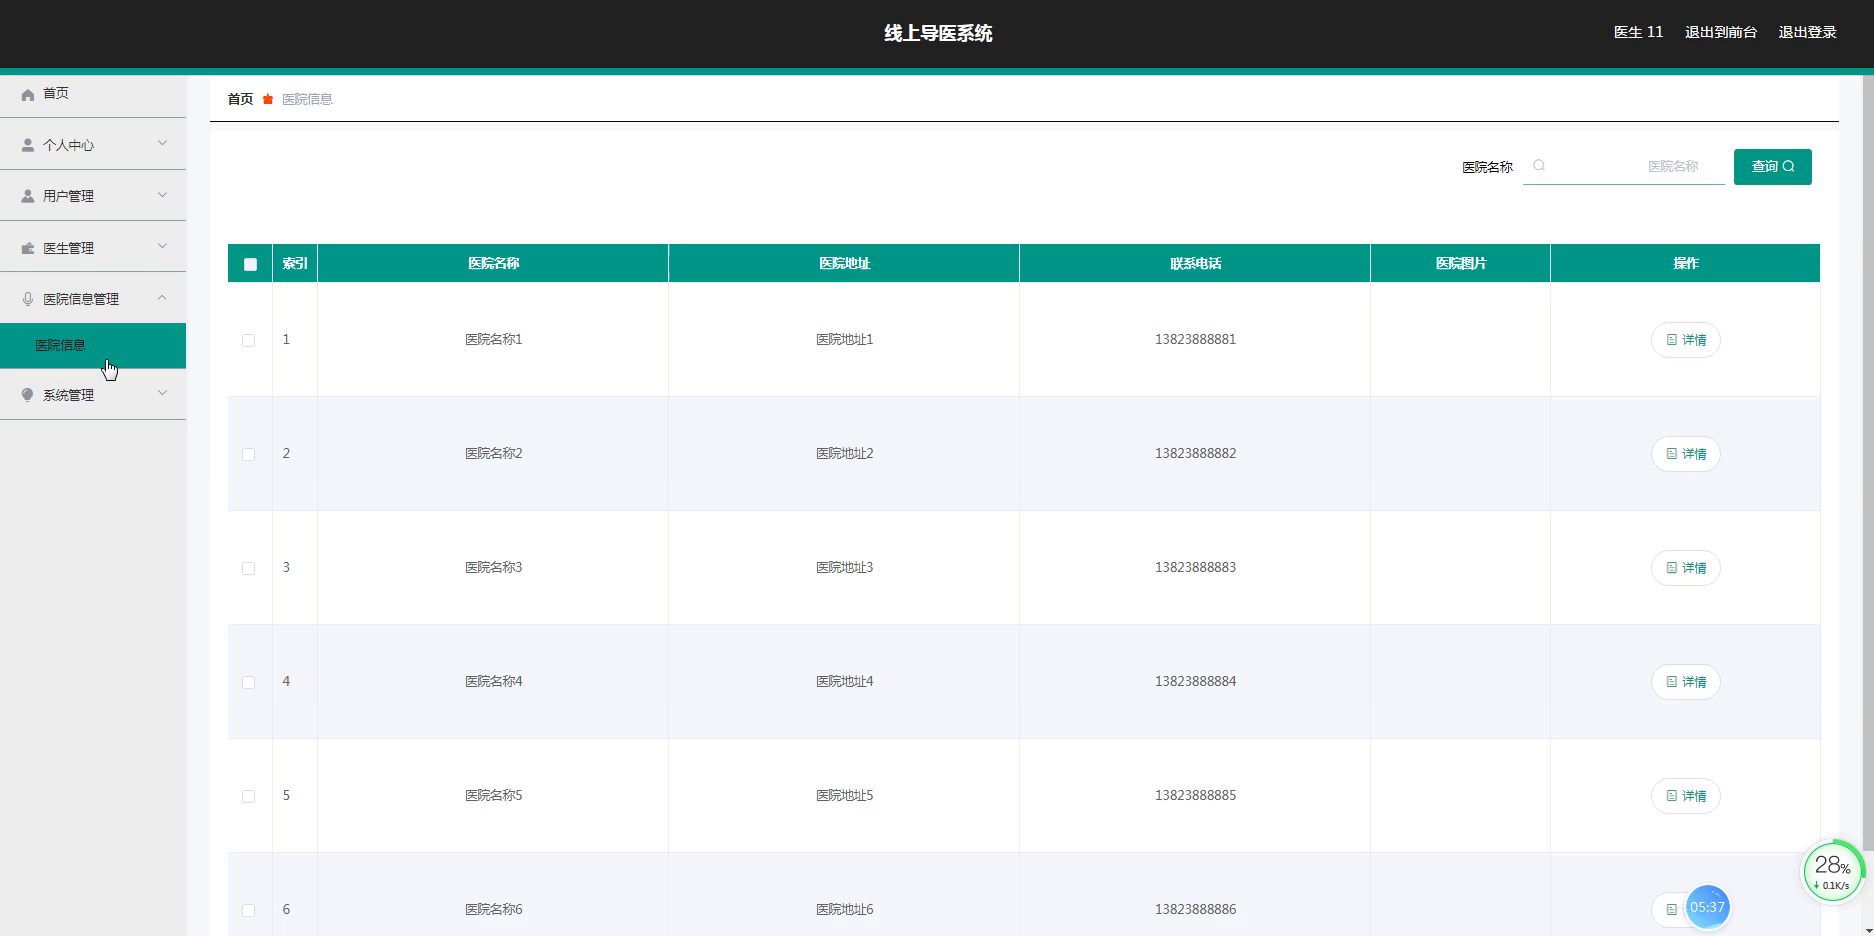Image resolution: width=1874 pixels, height=936 pixels.
Task: Click the blue 05:37 timer bubble
Action: (x=1707, y=908)
